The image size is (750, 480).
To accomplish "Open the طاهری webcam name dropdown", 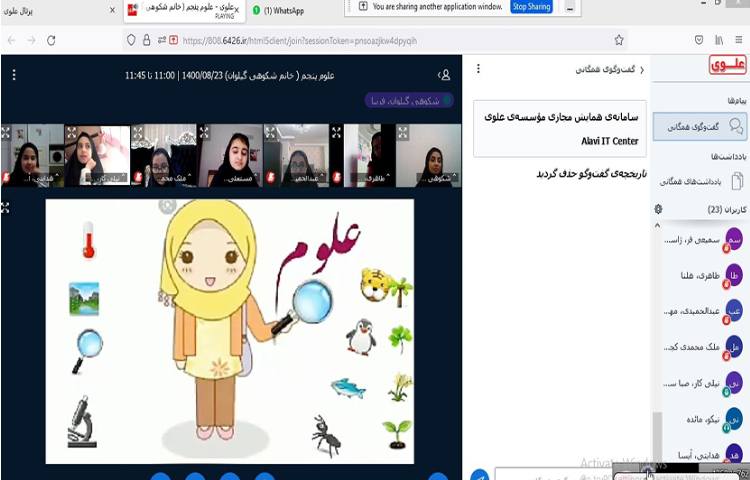I will 373,178.
